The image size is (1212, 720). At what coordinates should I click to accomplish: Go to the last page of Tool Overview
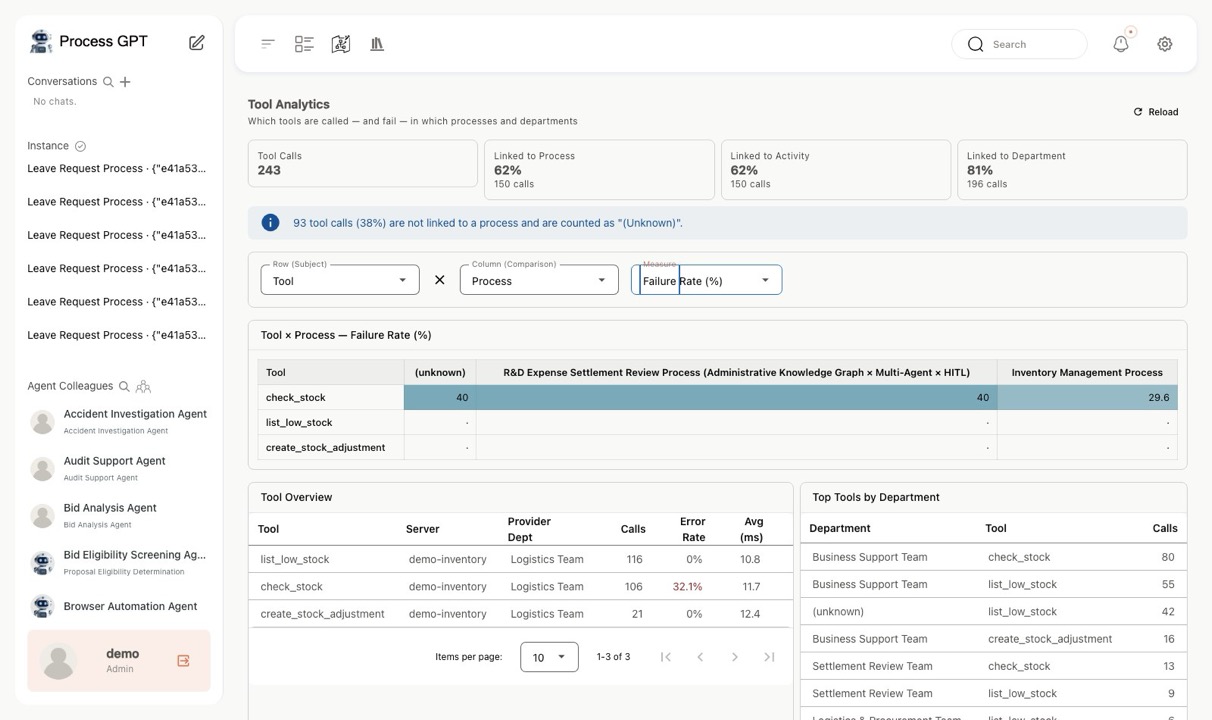(769, 657)
